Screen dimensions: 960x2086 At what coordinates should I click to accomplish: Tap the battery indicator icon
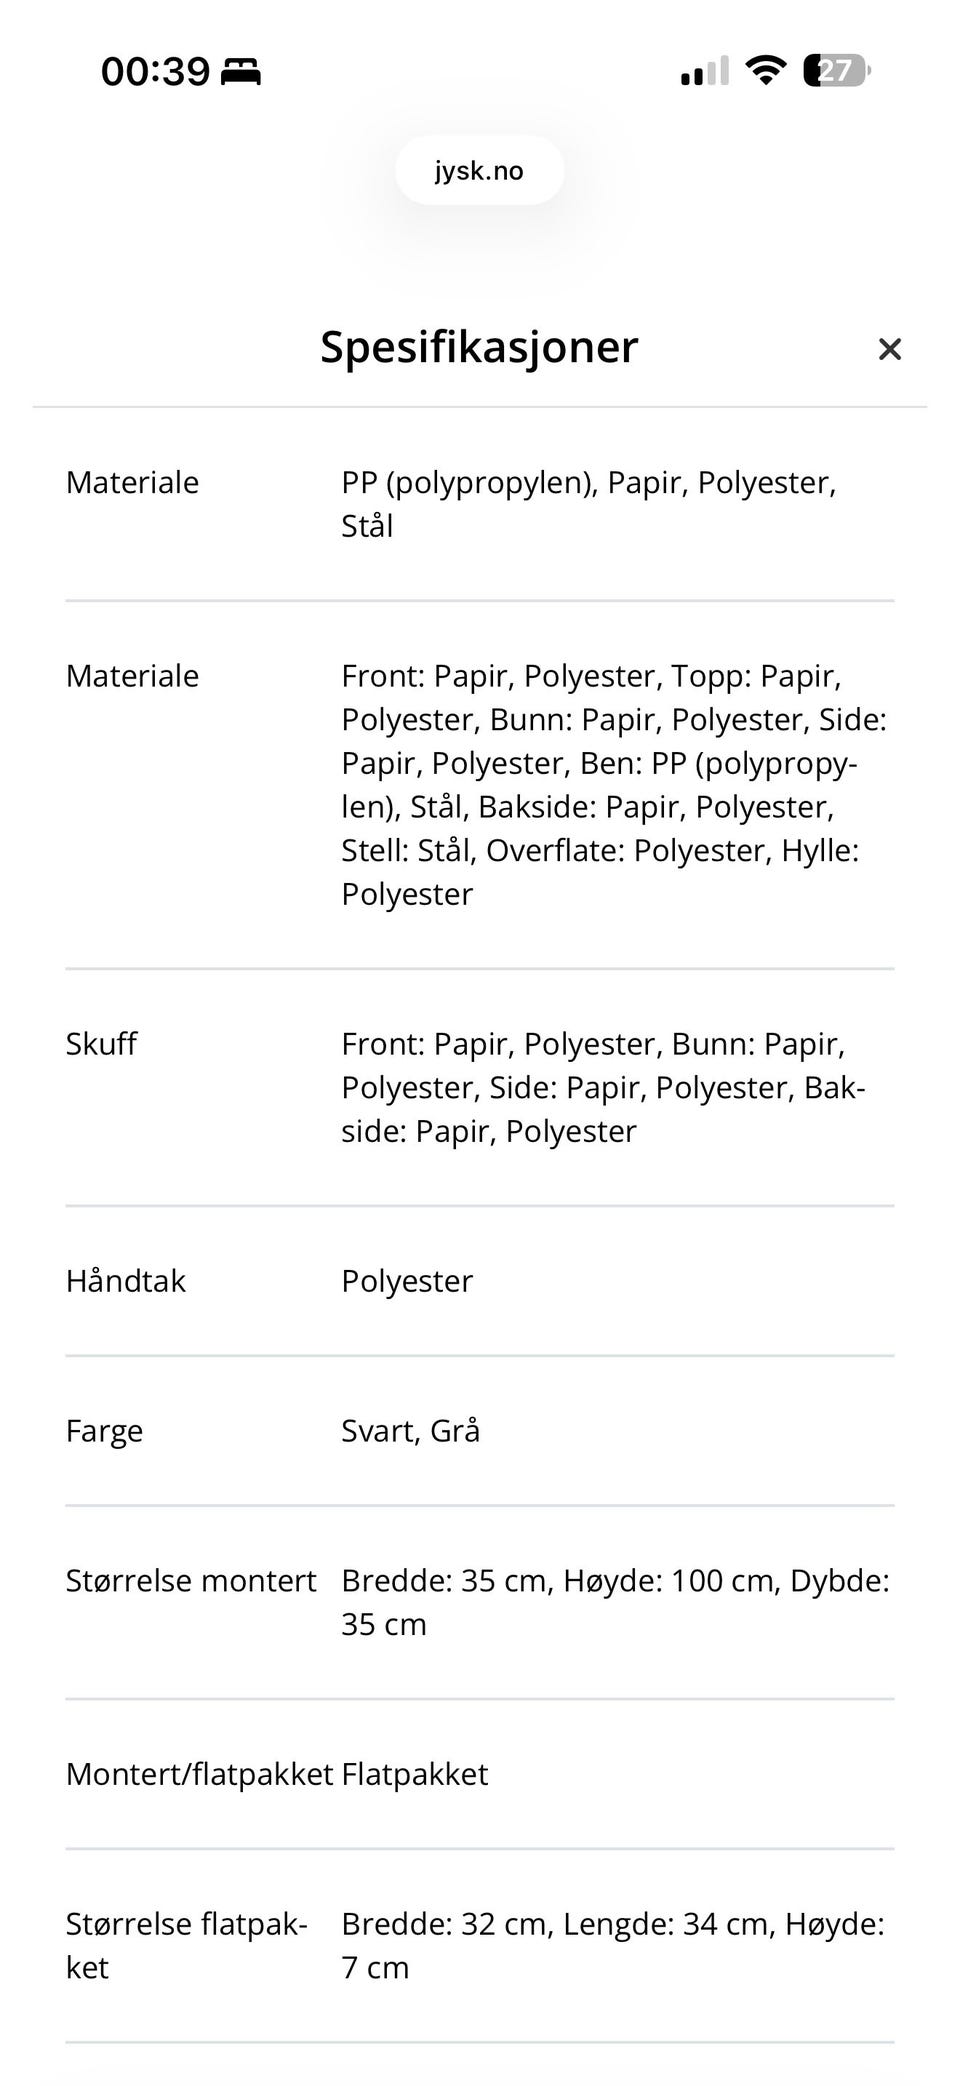pos(836,71)
